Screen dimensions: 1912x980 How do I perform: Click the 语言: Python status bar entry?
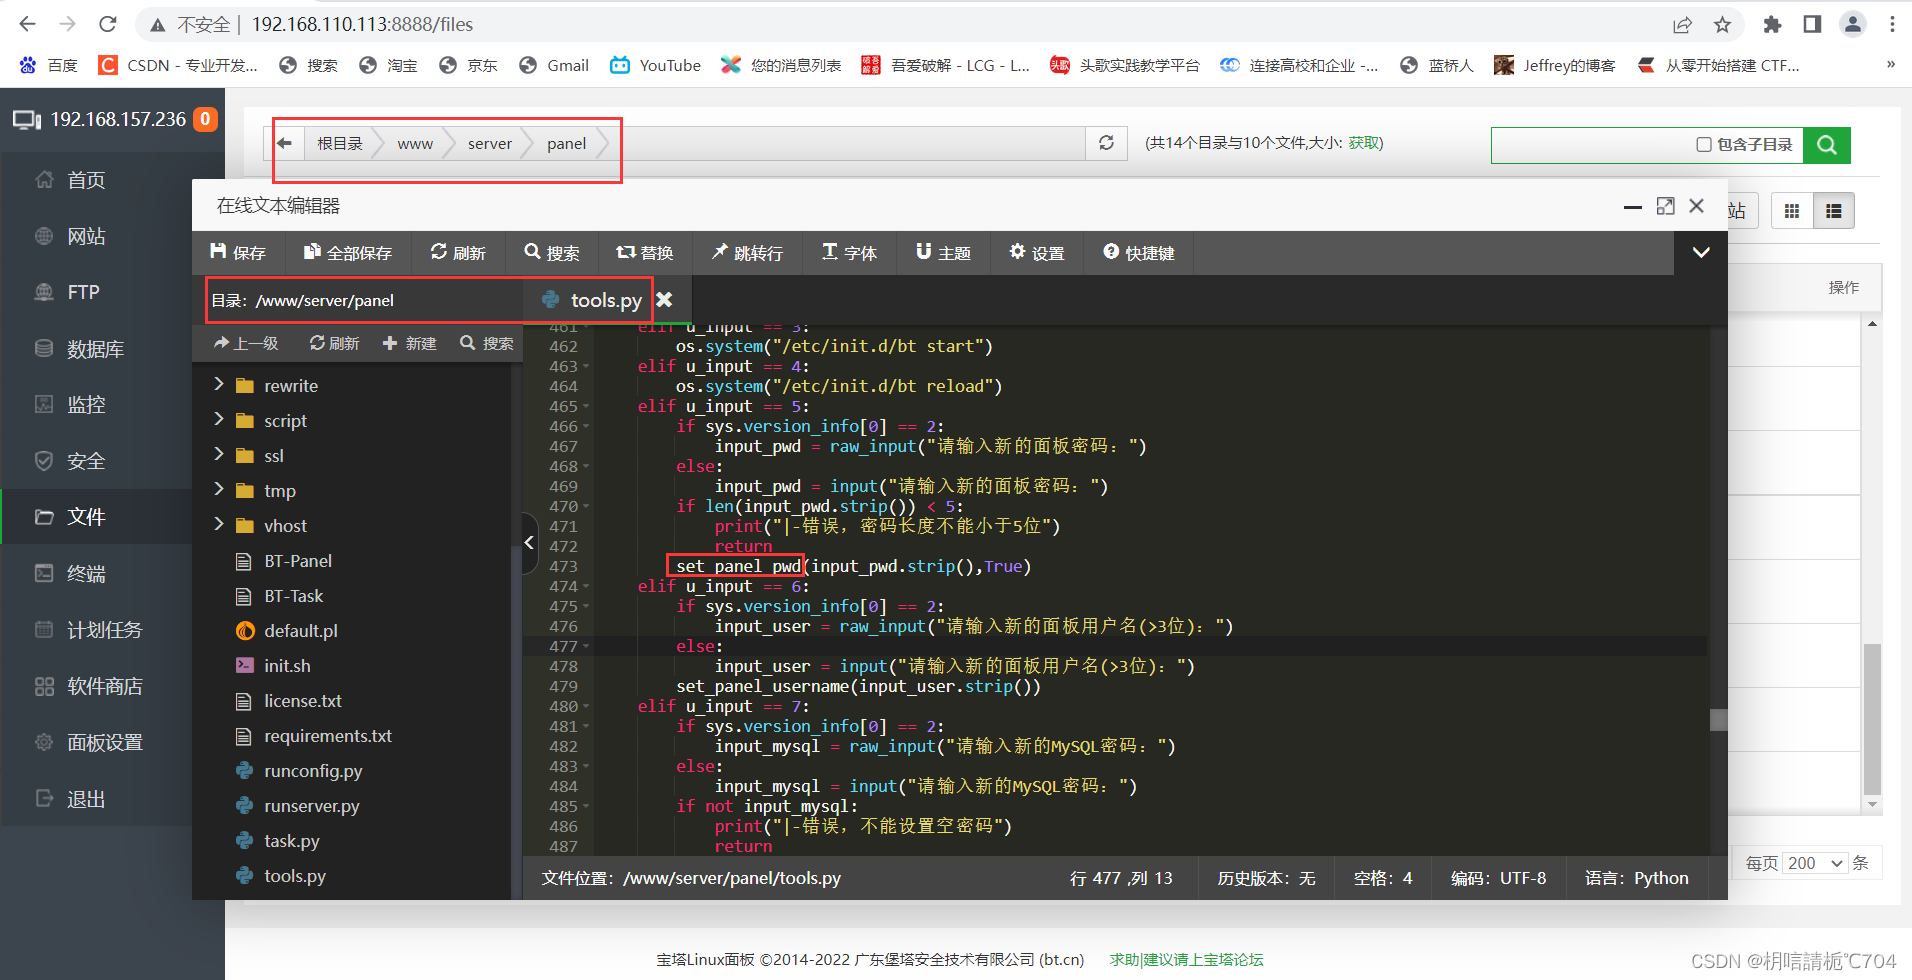[x=1636, y=878]
